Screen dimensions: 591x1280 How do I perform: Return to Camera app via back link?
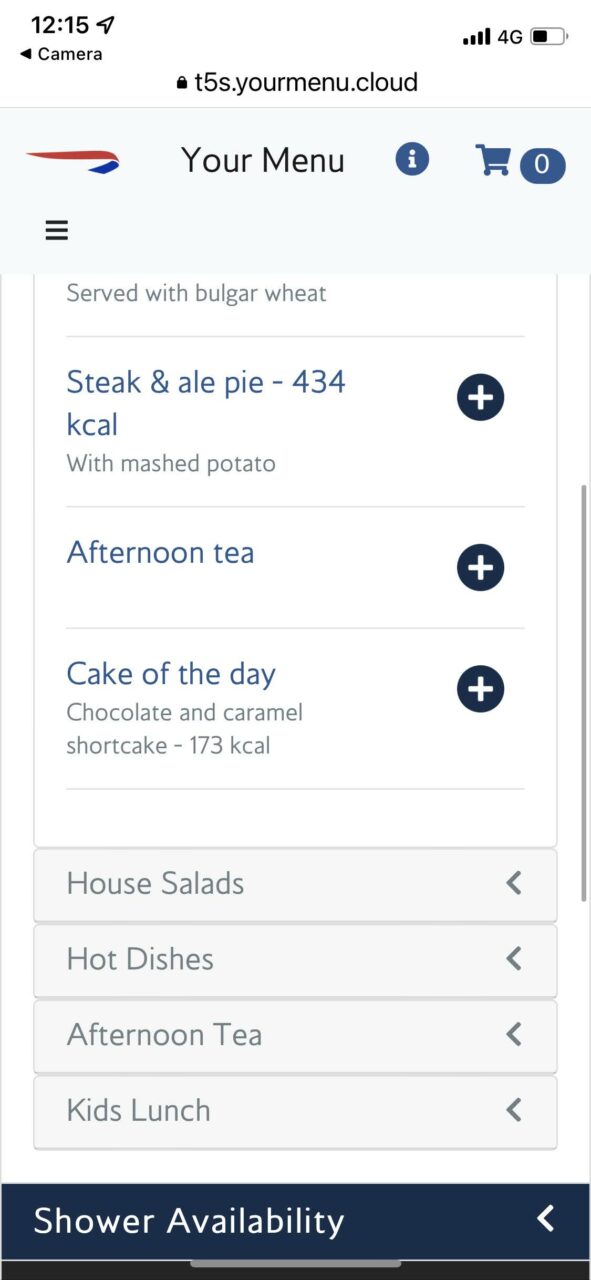(x=61, y=54)
